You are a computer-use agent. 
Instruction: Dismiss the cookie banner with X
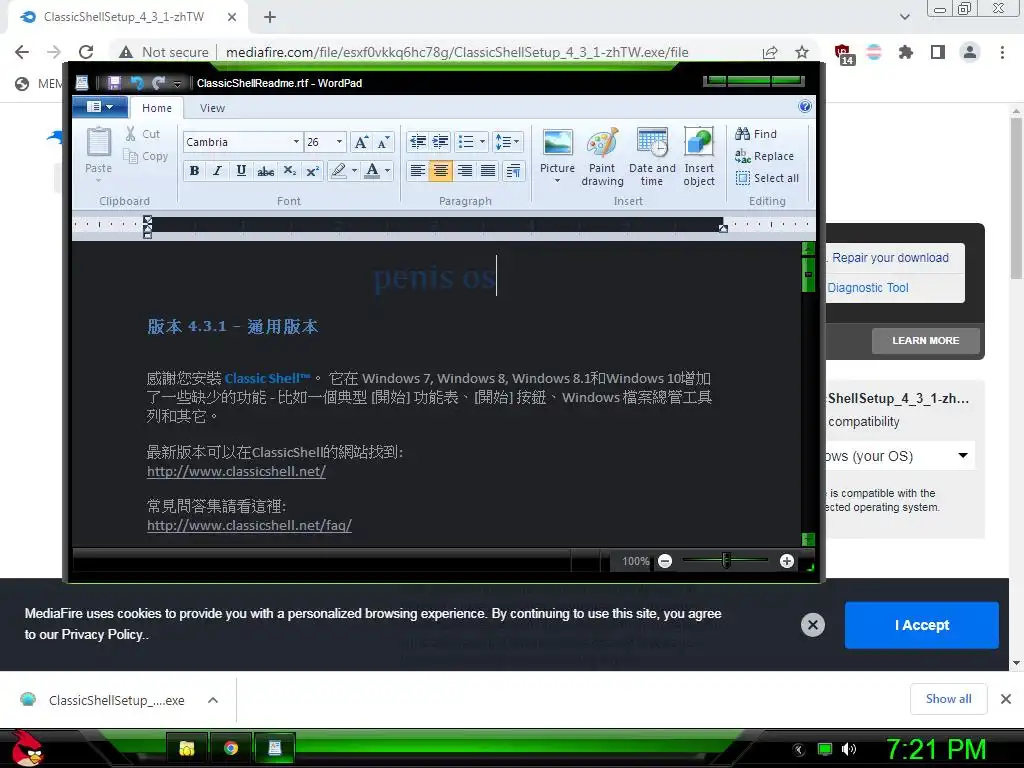click(812, 625)
